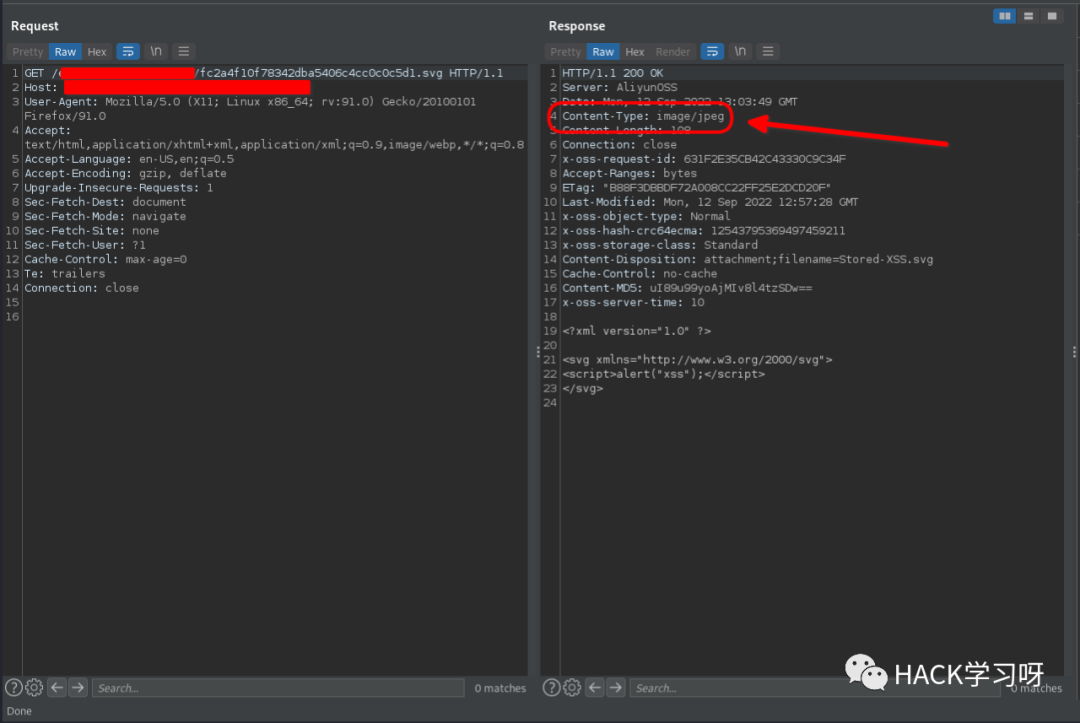Switch Request view to Pretty tab

click(x=28, y=52)
